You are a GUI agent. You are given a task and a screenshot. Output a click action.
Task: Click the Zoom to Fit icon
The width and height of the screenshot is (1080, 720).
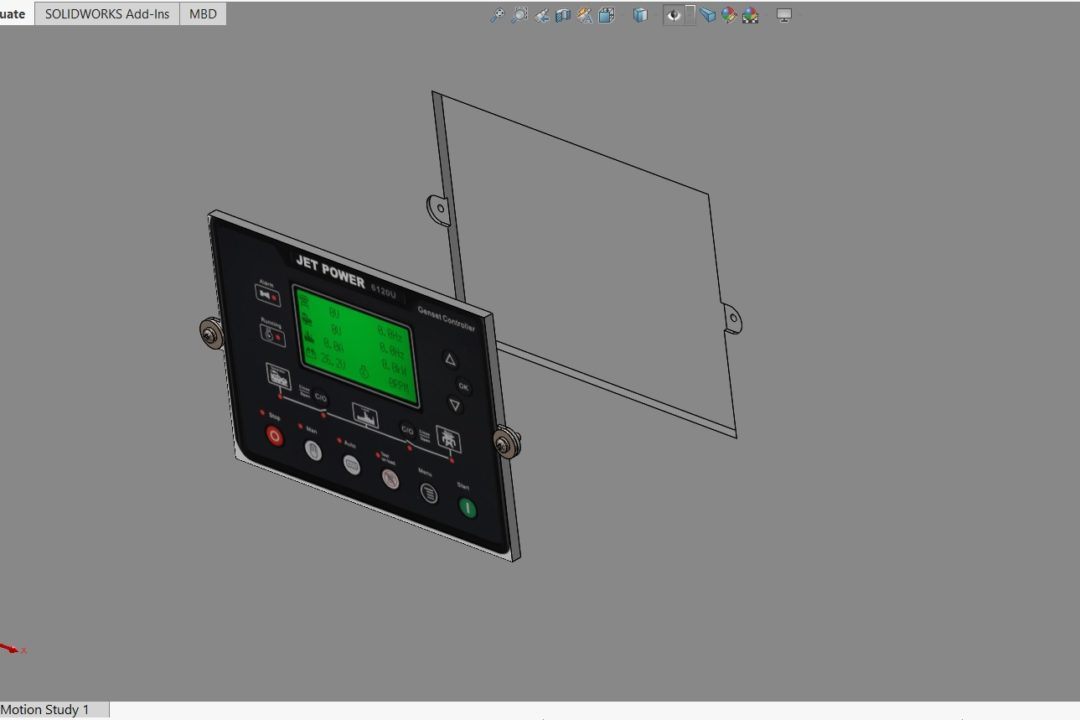(497, 14)
